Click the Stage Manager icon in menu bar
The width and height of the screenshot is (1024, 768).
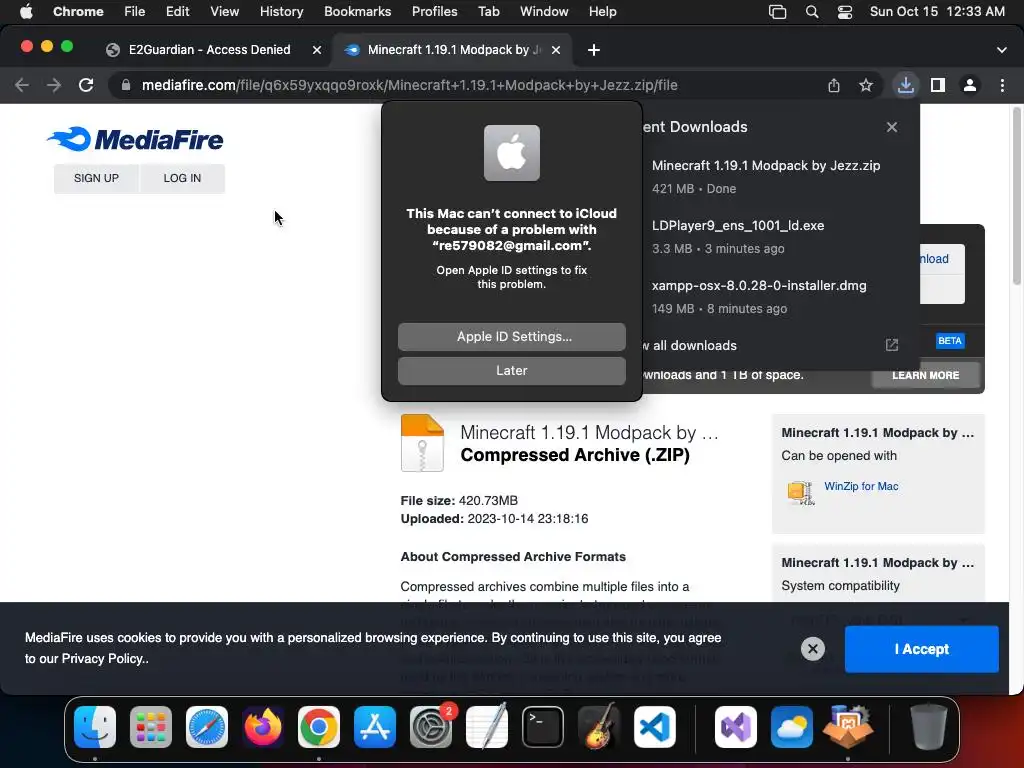[x=777, y=12]
